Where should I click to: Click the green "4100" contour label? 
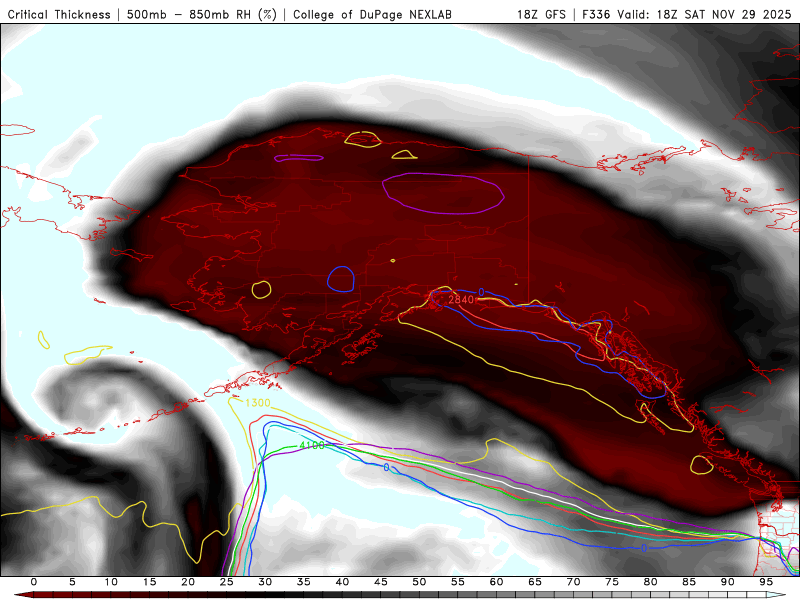coord(312,445)
